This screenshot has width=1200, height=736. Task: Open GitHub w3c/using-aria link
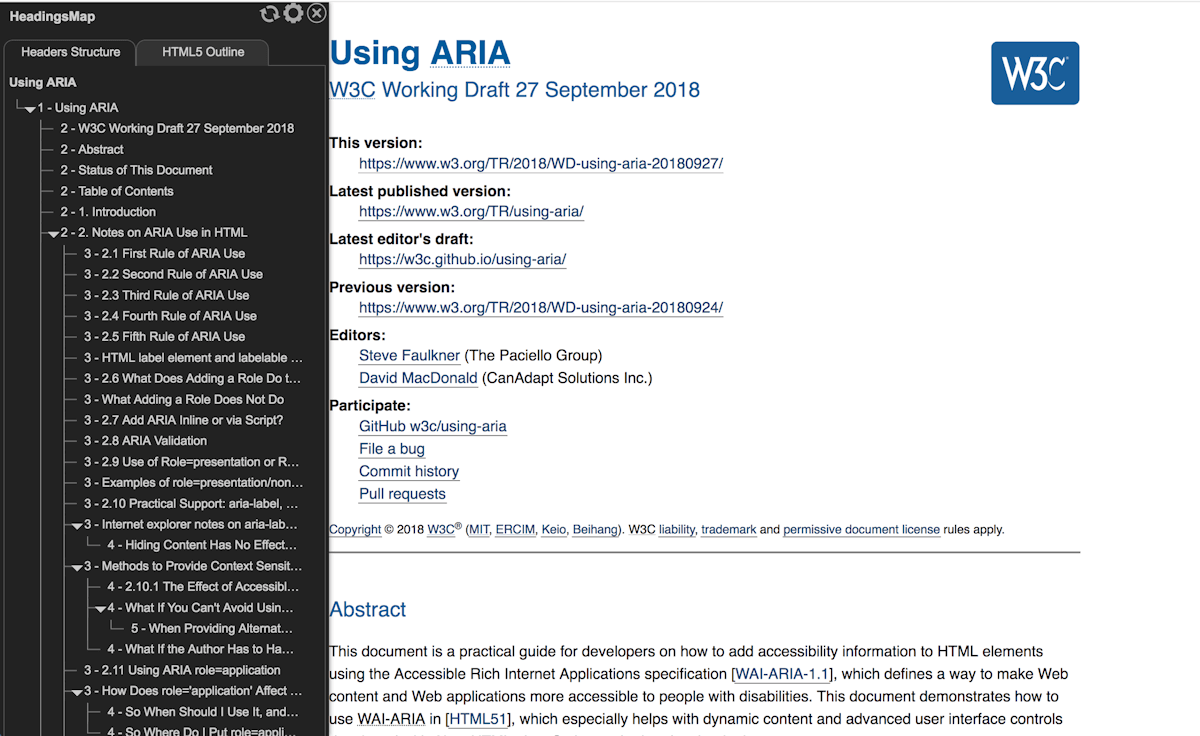pyautogui.click(x=433, y=427)
